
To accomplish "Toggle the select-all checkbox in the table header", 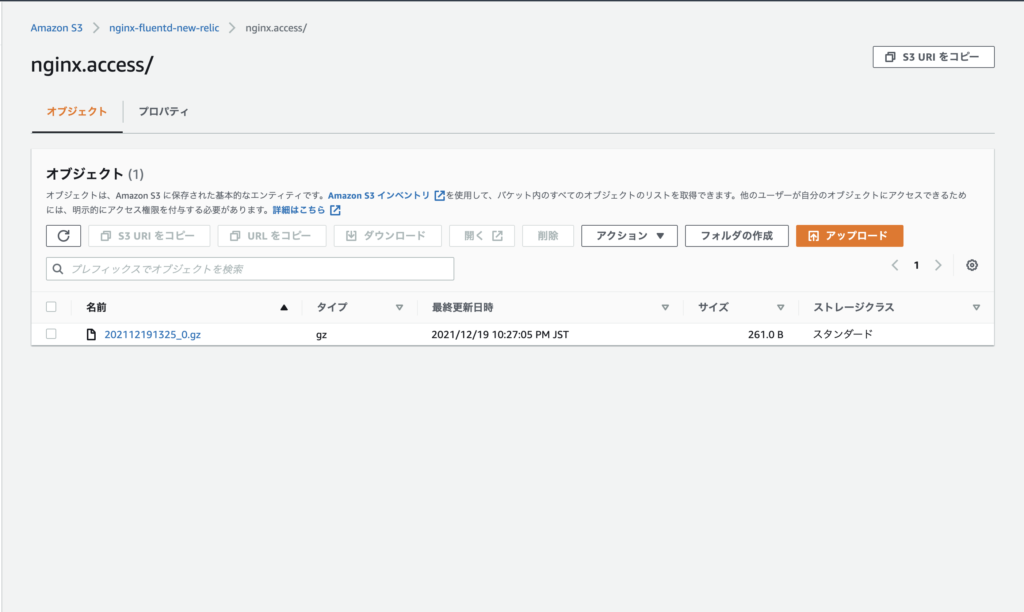I will tap(52, 307).
